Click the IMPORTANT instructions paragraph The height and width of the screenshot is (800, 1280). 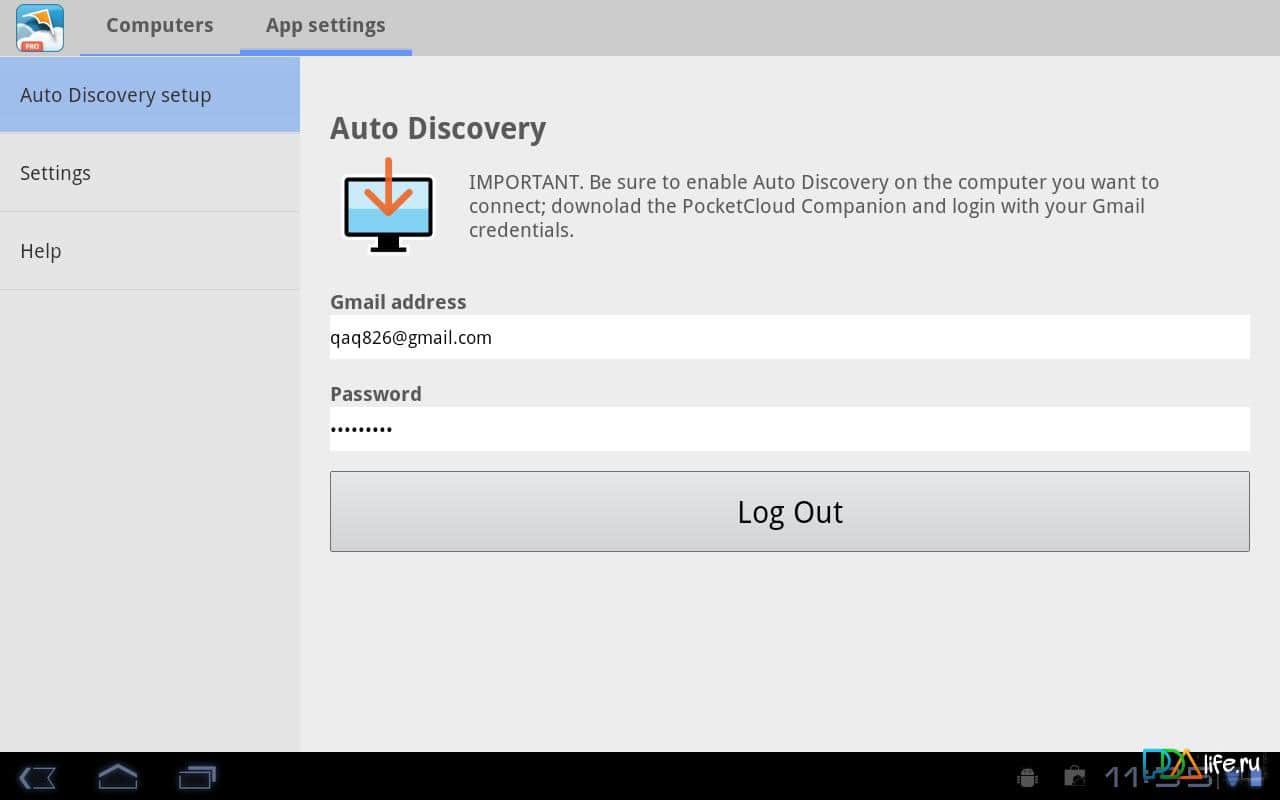click(814, 206)
